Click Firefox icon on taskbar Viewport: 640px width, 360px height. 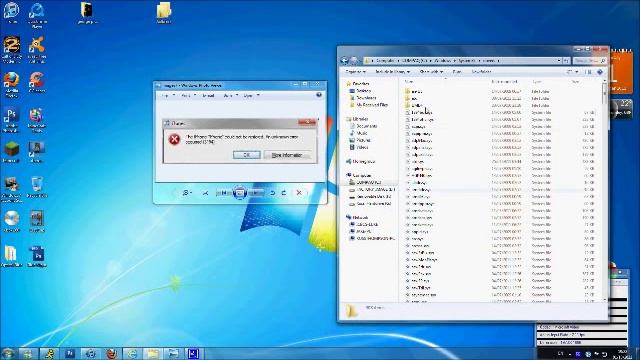pyautogui.click(x=112, y=353)
